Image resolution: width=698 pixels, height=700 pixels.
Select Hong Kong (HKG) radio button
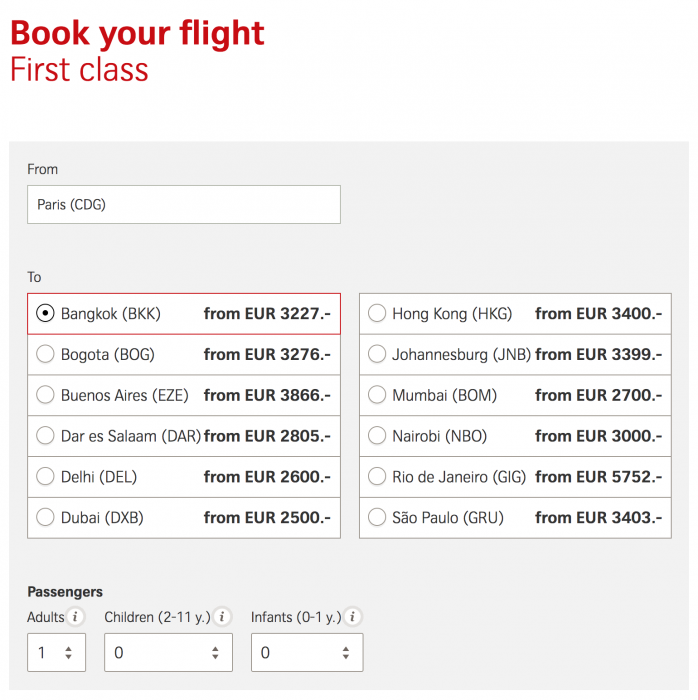(x=377, y=314)
